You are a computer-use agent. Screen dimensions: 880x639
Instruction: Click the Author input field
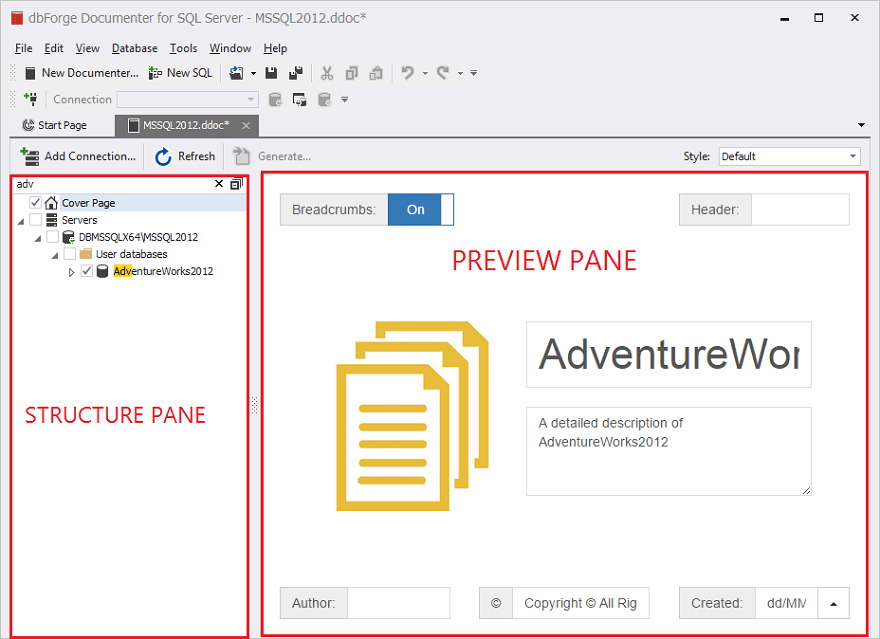tap(398, 603)
